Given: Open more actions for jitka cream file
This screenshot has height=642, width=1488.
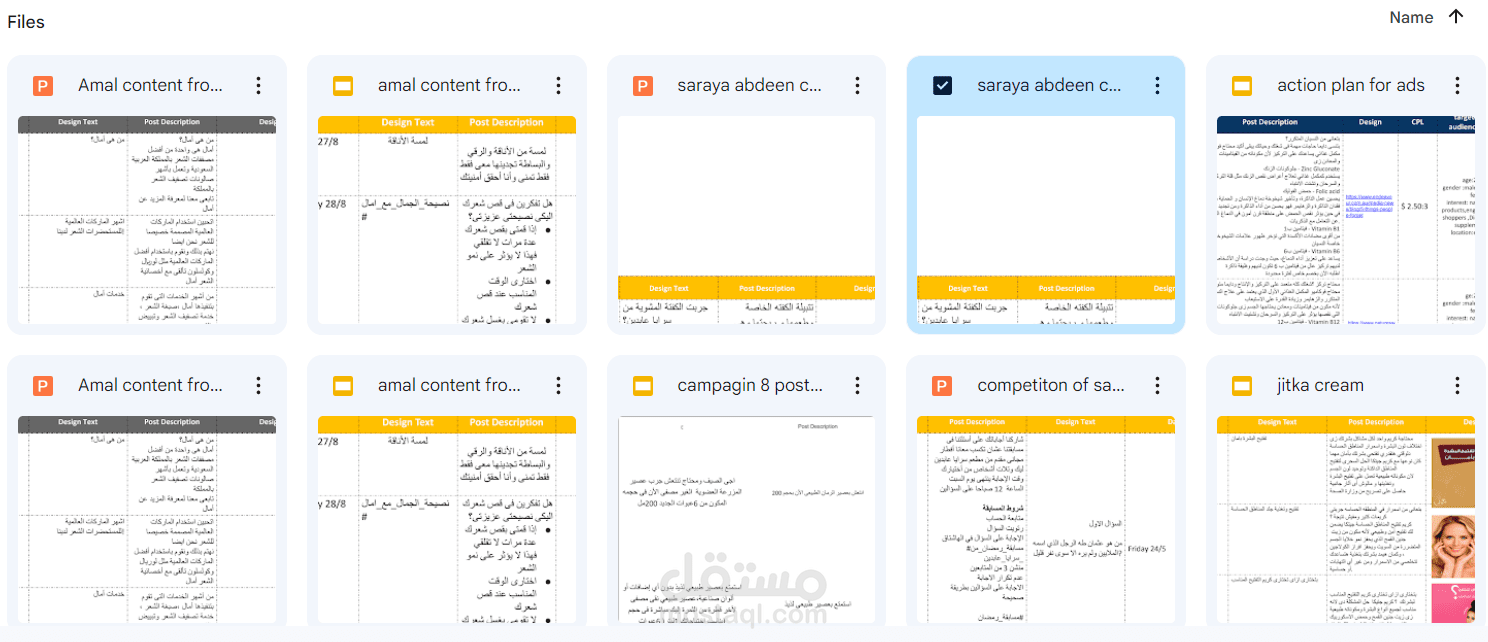Looking at the screenshot, I should 1456,386.
